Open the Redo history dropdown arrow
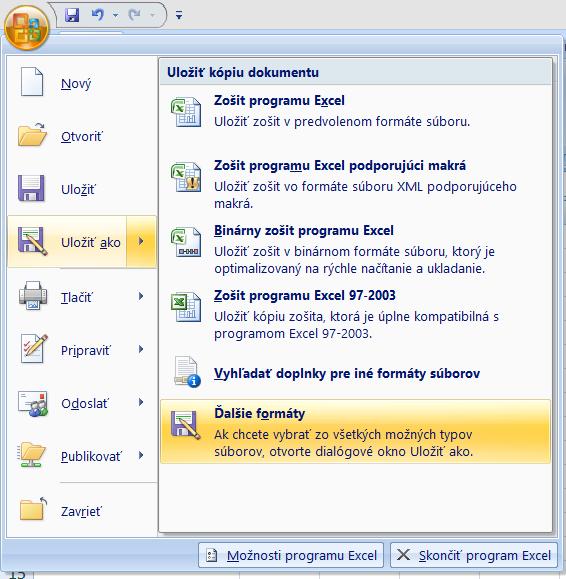 (152, 16)
